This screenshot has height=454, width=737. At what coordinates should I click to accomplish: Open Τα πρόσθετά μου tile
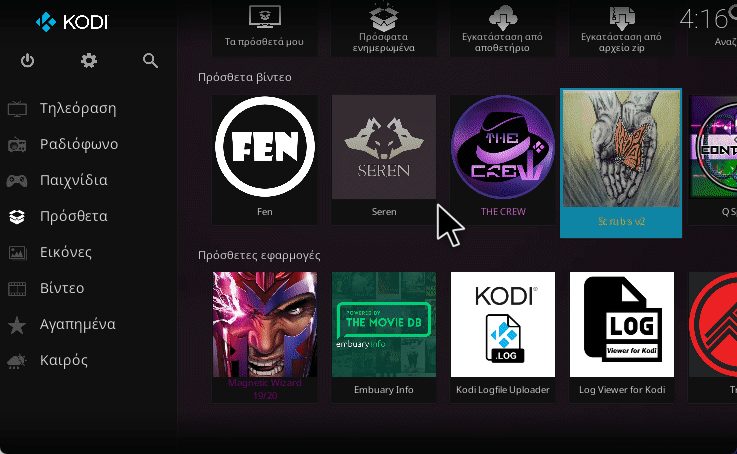264,28
